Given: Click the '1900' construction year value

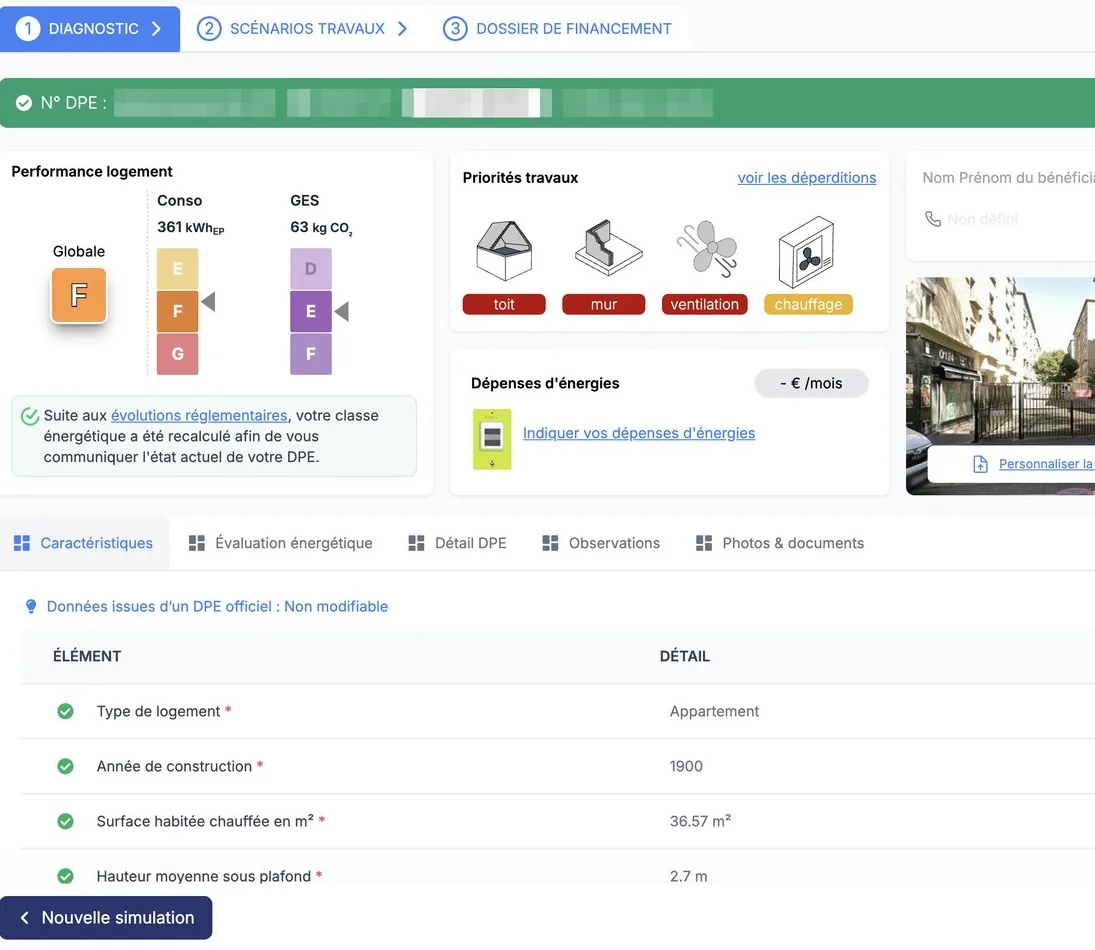Looking at the screenshot, I should click(686, 766).
